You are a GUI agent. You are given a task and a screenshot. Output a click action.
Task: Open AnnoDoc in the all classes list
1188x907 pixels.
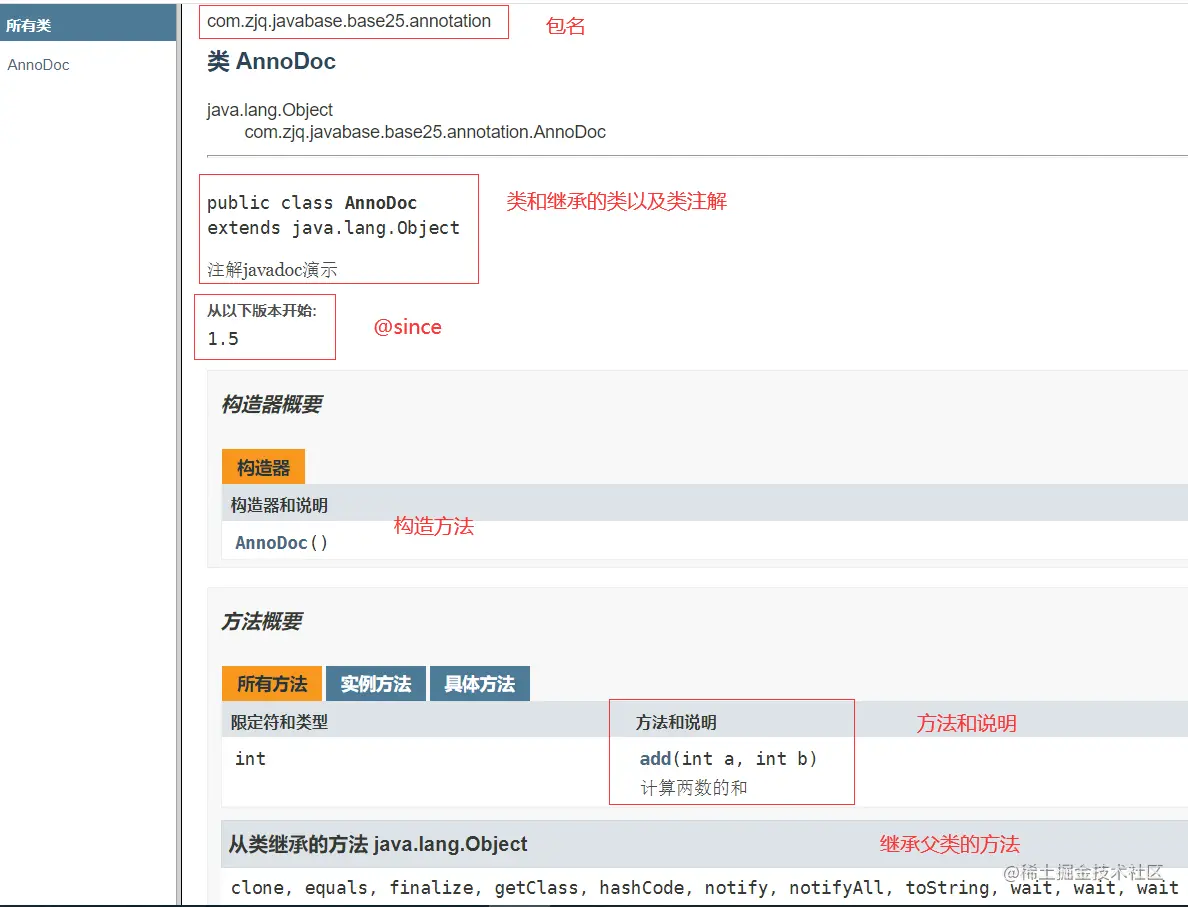(x=39, y=65)
